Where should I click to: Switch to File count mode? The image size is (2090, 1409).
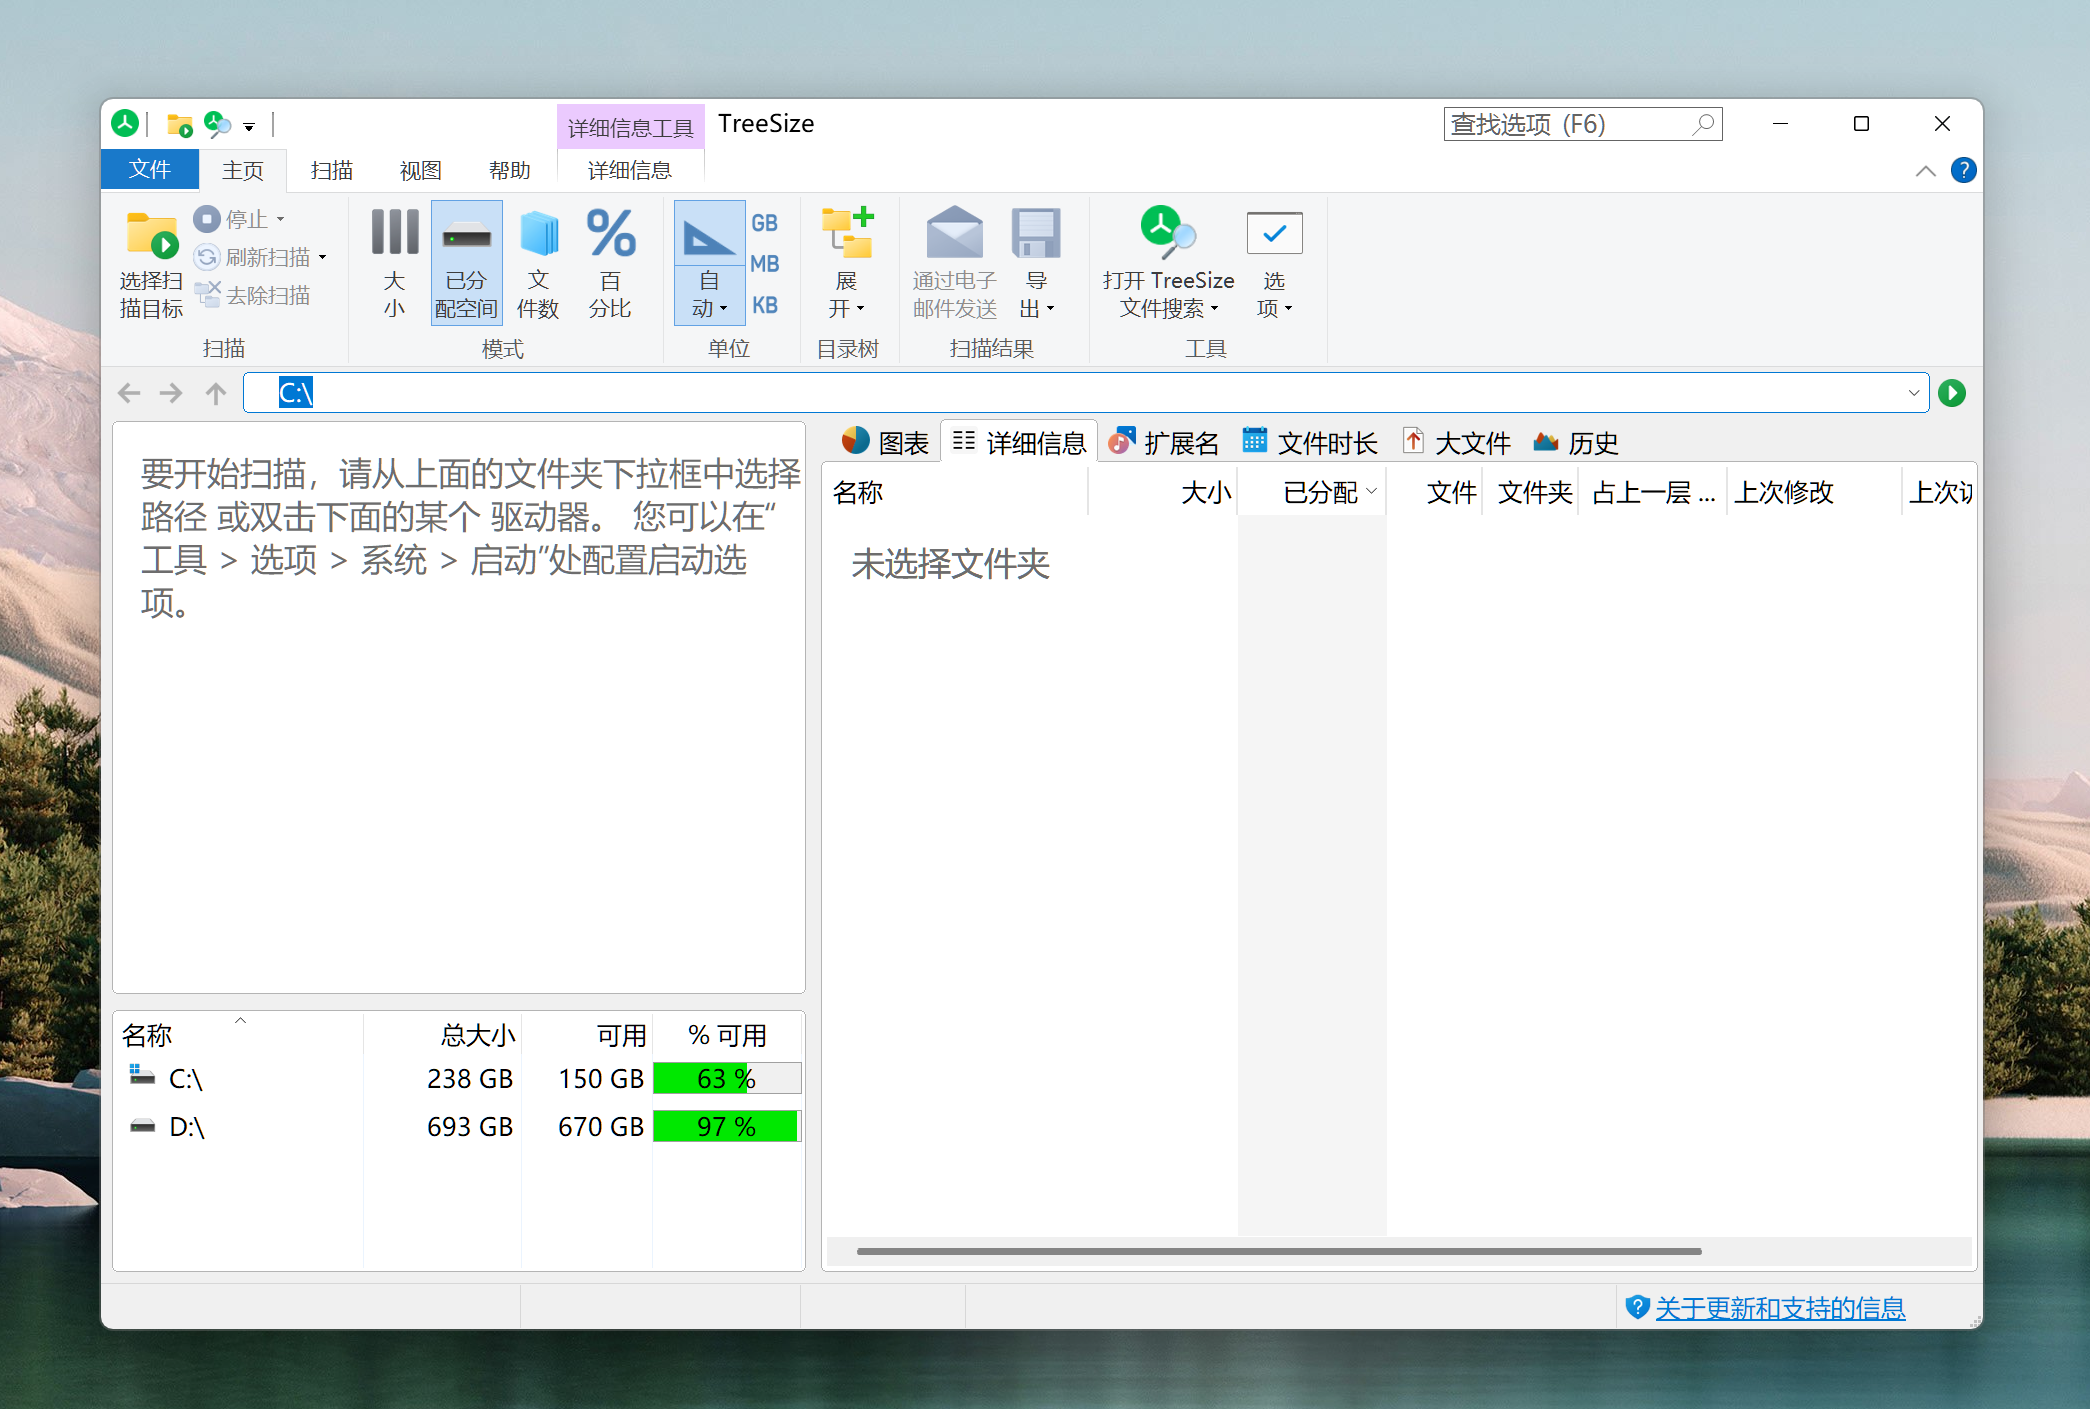point(538,263)
